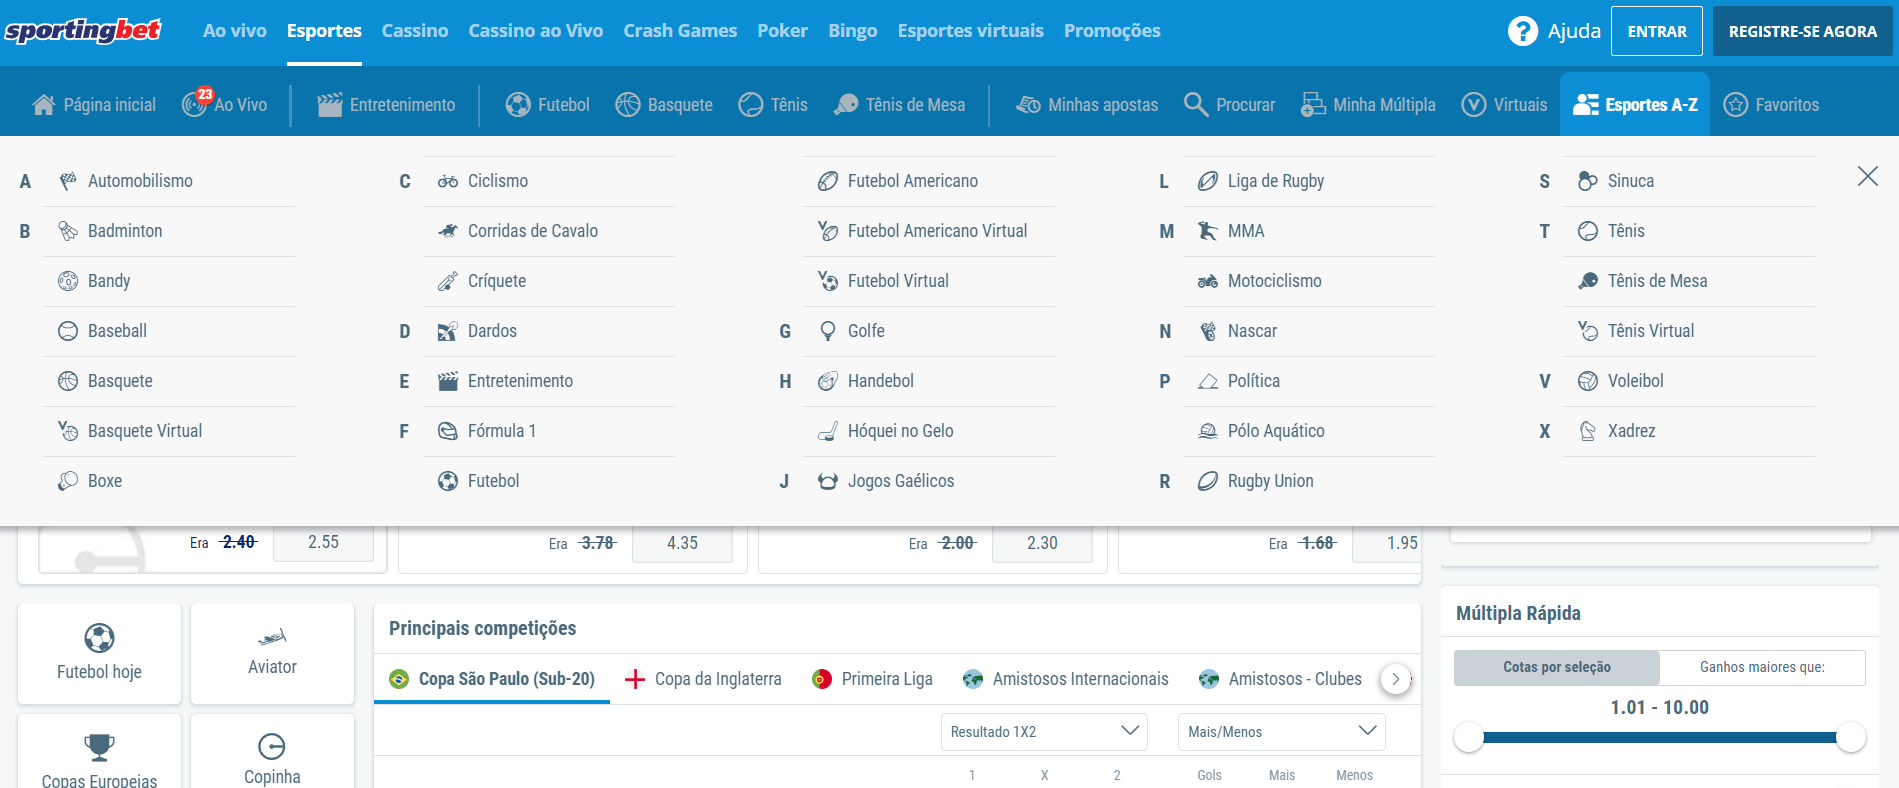Click REGISTRE-SE AGORA button
The image size is (1899, 788).
click(x=1803, y=31)
